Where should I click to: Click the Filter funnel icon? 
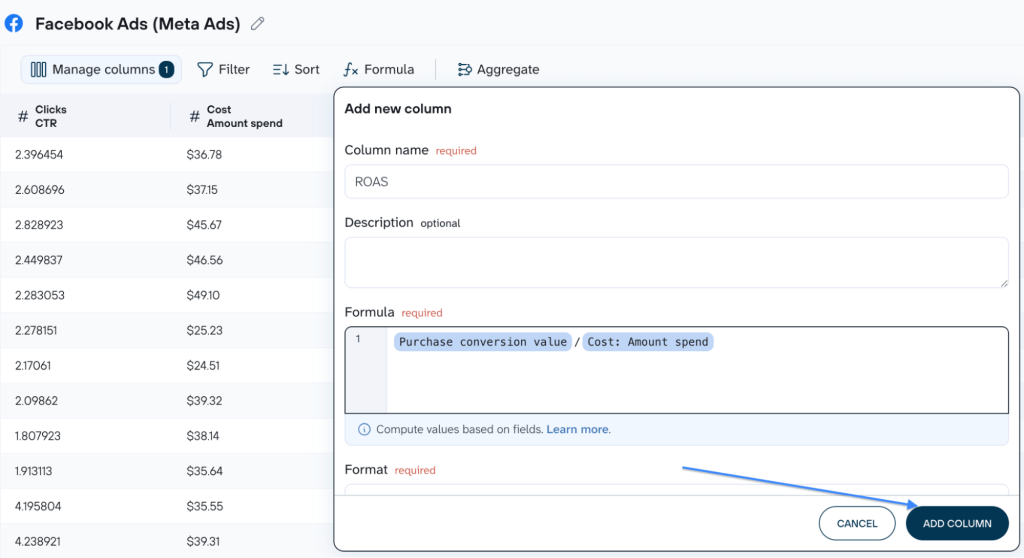(x=204, y=69)
